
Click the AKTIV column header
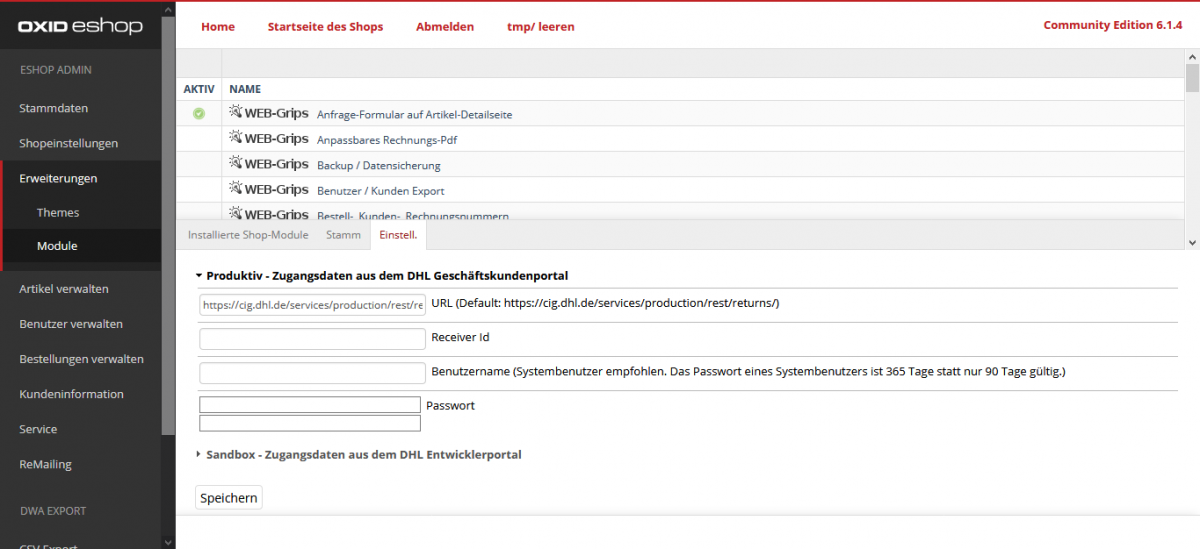pyautogui.click(x=199, y=89)
